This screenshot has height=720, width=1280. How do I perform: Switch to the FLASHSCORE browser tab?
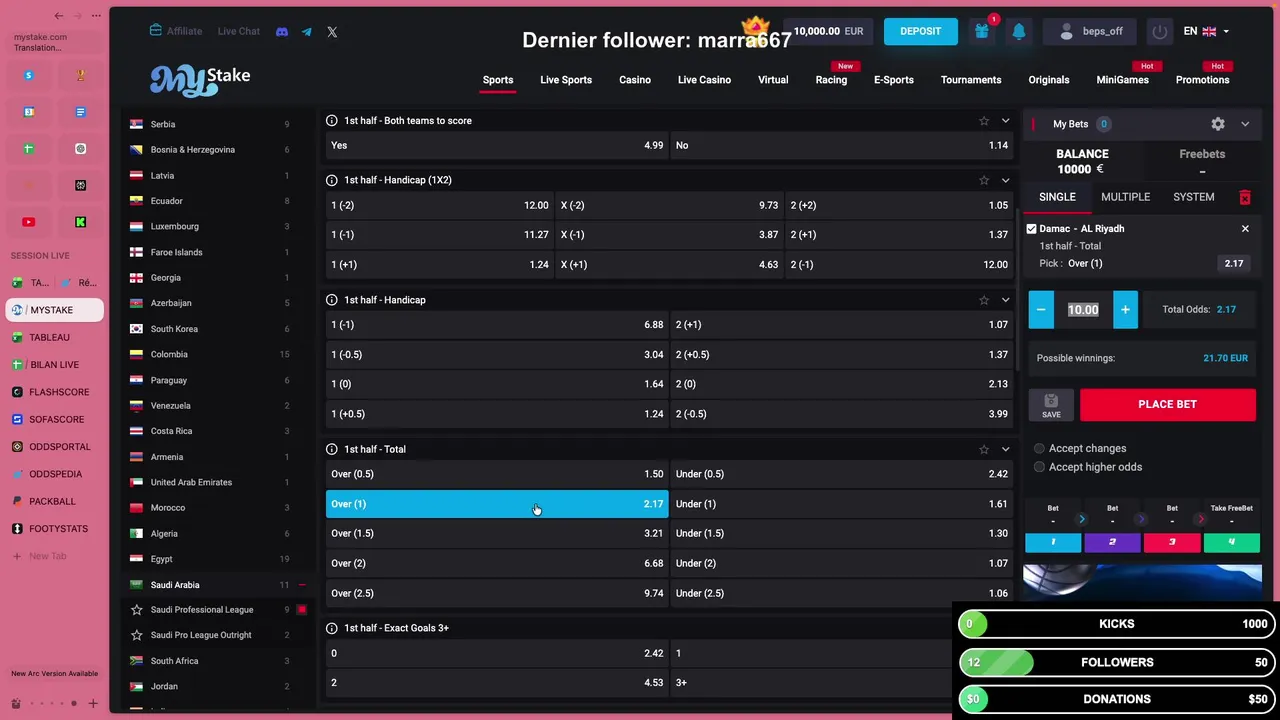point(55,392)
